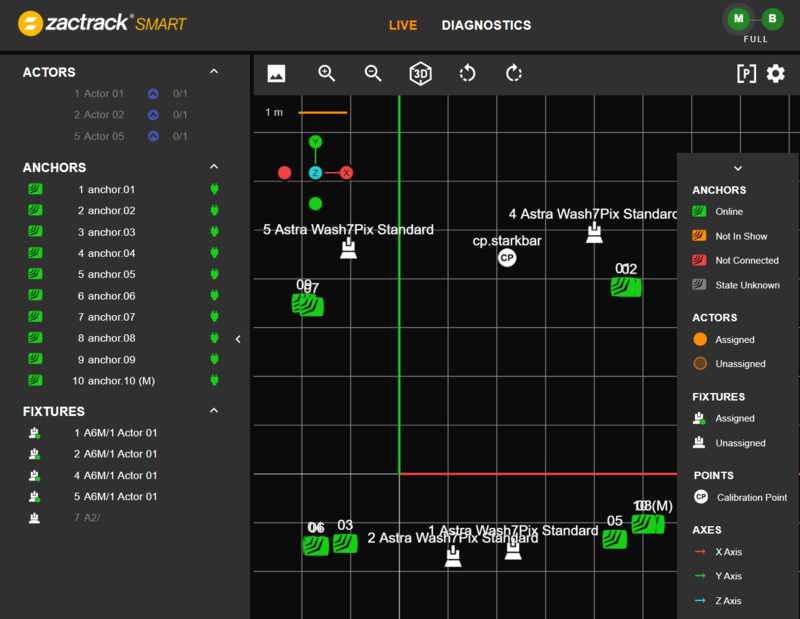Collapse the ANCHORS section
The width and height of the screenshot is (800, 619).
click(214, 166)
